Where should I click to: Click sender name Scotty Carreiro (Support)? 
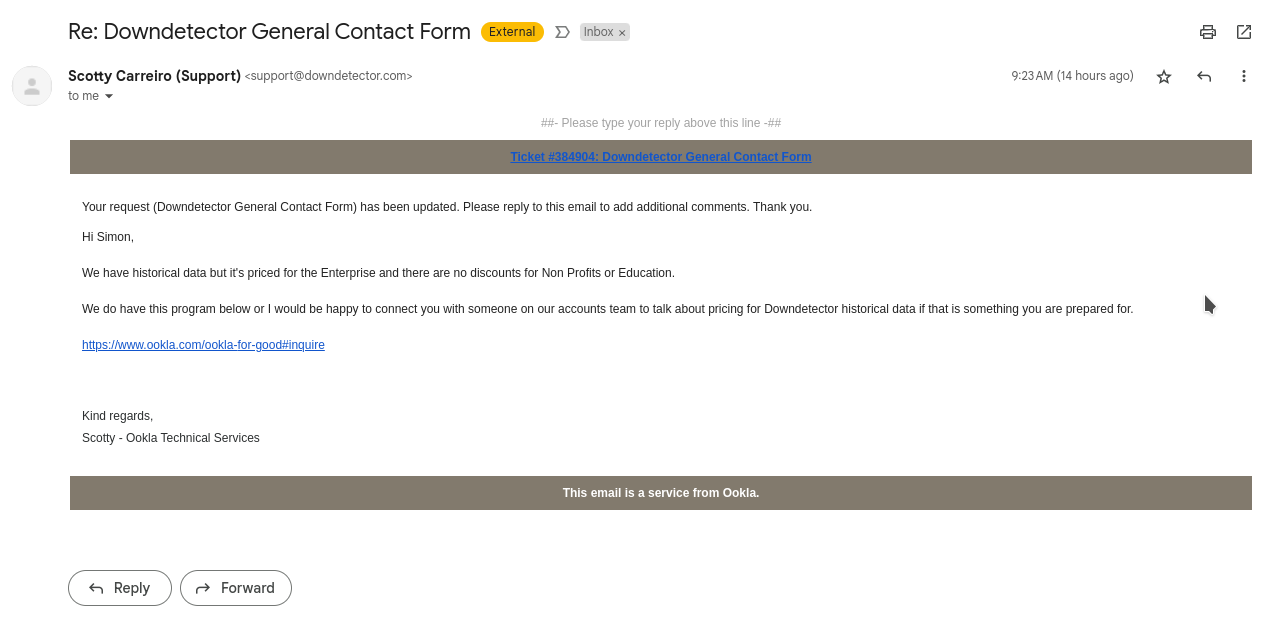(x=154, y=76)
